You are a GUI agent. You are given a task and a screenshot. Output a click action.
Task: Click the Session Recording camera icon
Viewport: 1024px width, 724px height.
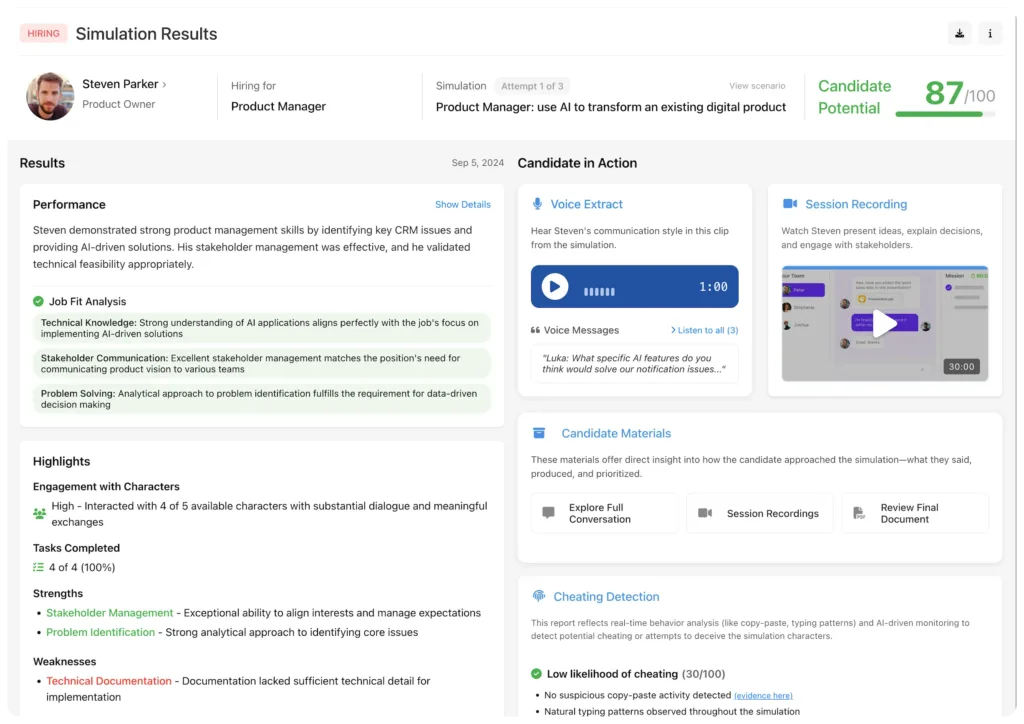pyautogui.click(x=790, y=204)
